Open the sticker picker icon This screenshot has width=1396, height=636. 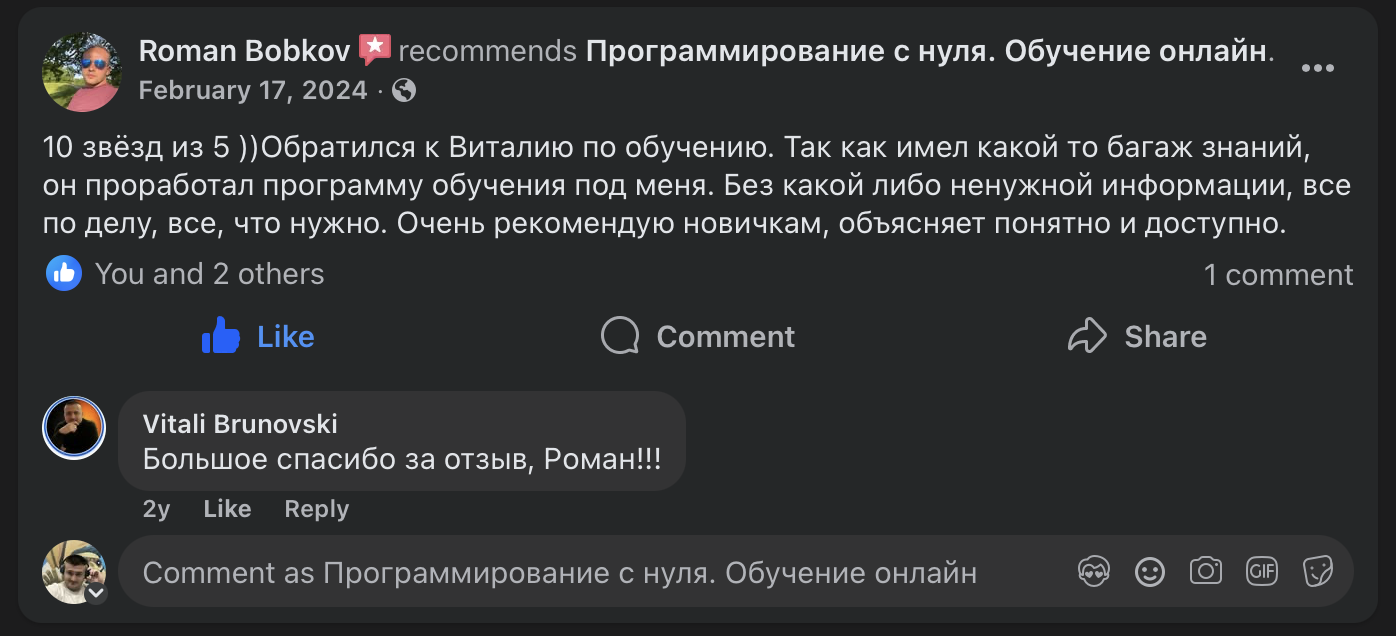[1317, 571]
